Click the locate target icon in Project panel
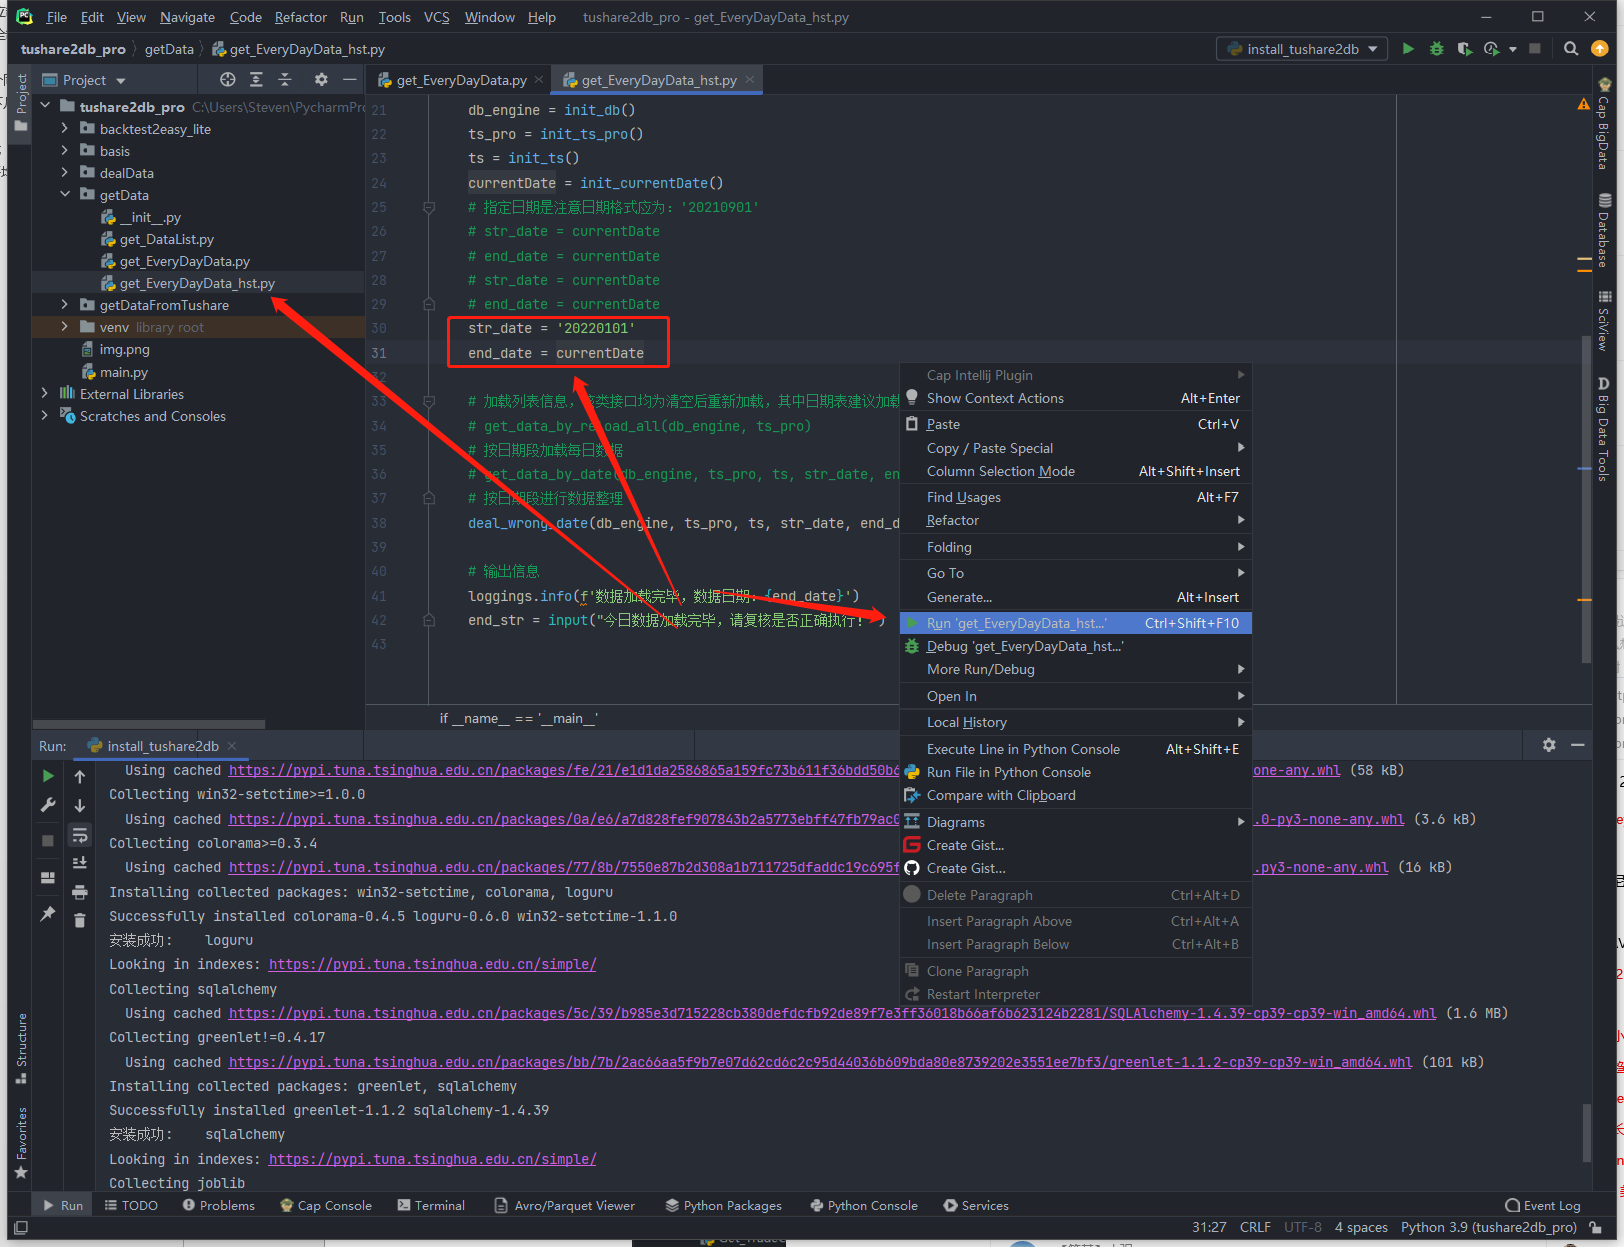Viewport: 1624px width, 1247px height. (228, 80)
